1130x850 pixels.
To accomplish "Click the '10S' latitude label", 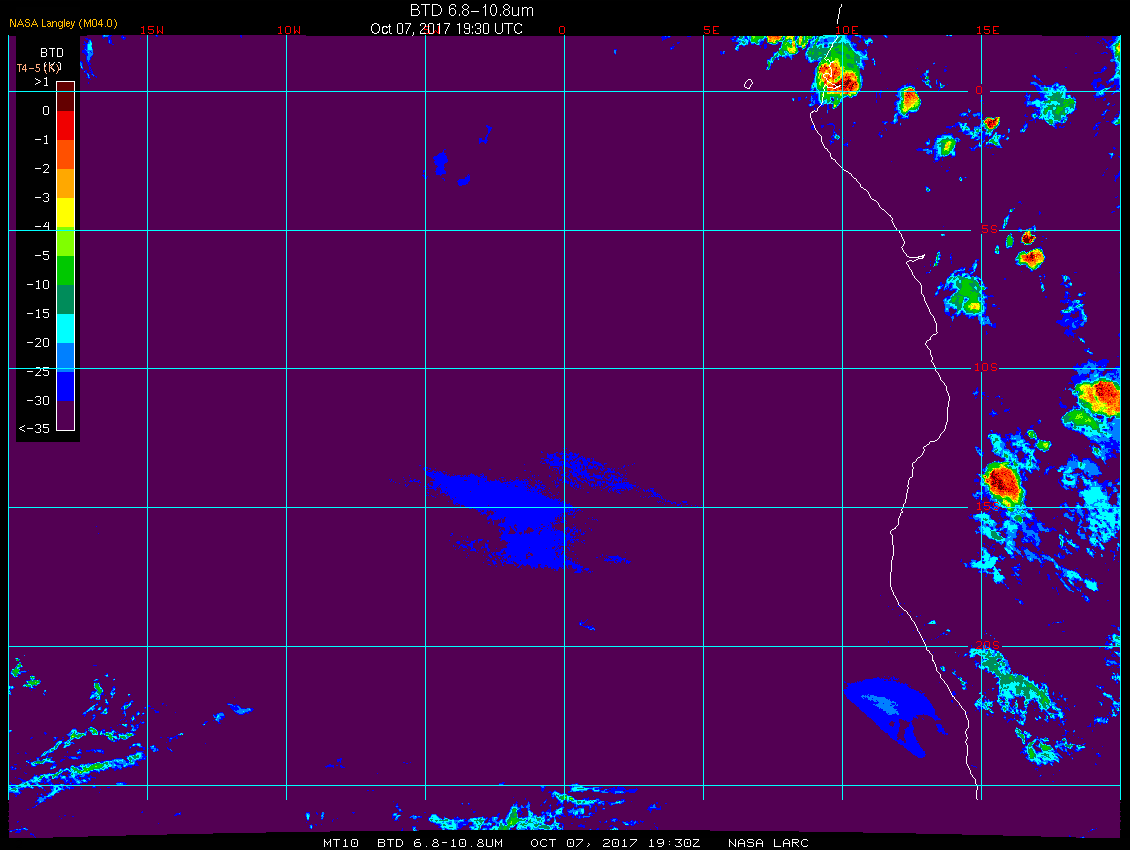I will pos(986,368).
